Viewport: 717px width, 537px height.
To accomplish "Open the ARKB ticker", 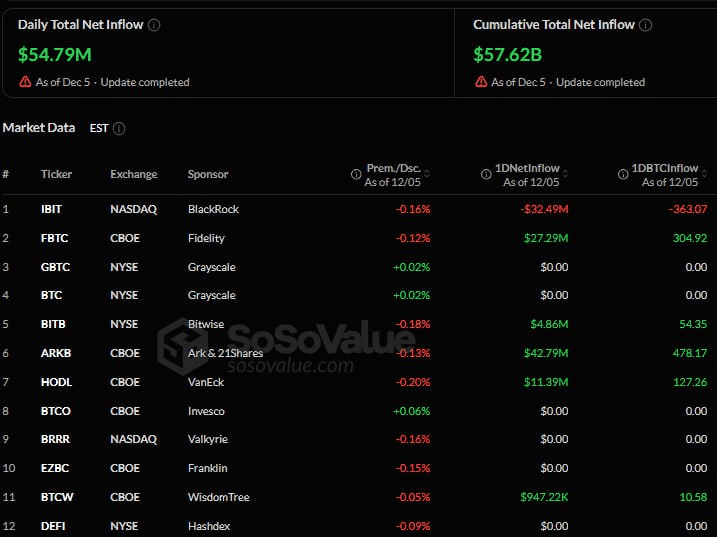I will [56, 353].
